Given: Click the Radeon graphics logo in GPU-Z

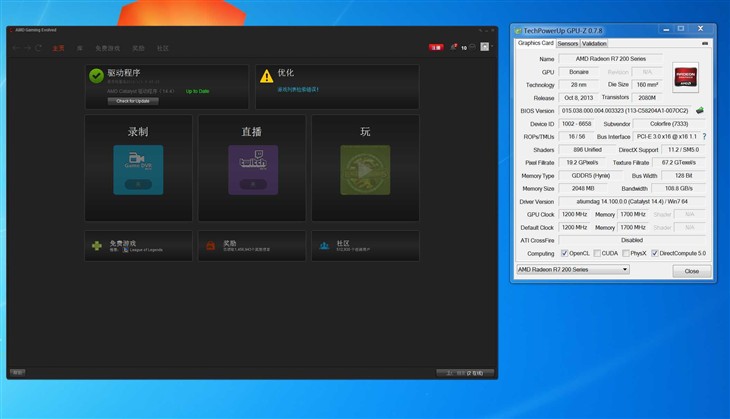Looking at the screenshot, I should click(686, 78).
